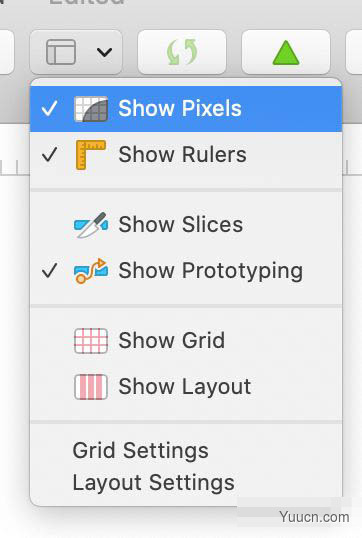Click the green sync arrows button
Image resolution: width=362 pixels, height=538 pixels.
coord(182,52)
